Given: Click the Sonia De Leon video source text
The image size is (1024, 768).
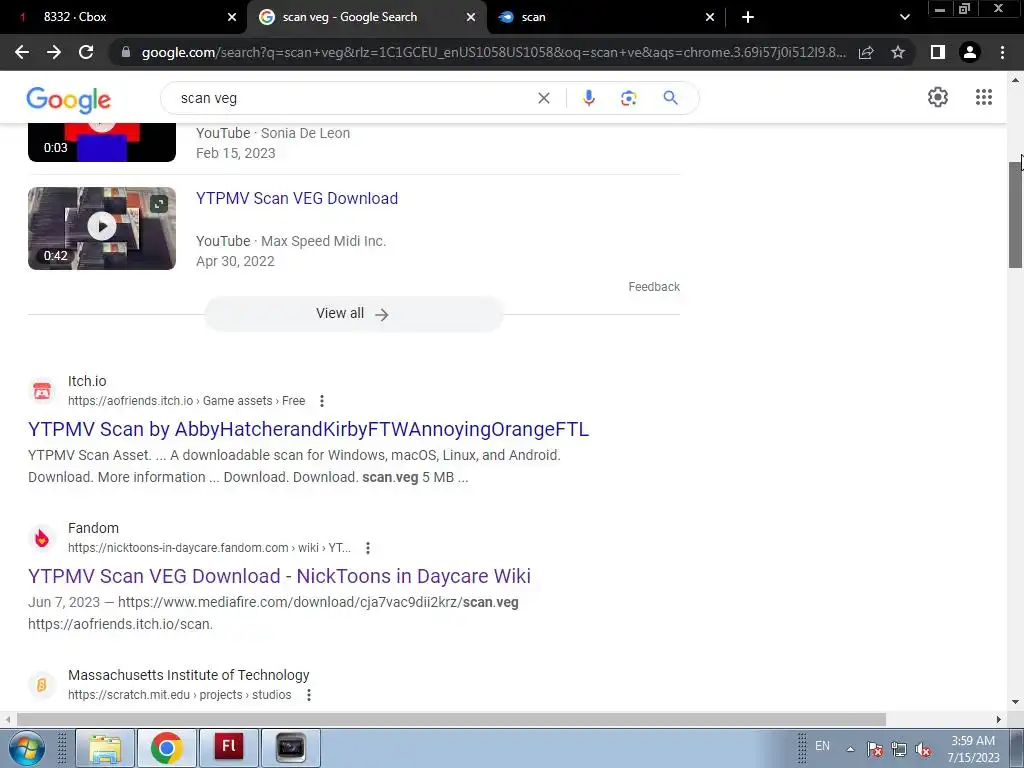Looking at the screenshot, I should pyautogui.click(x=306, y=133).
